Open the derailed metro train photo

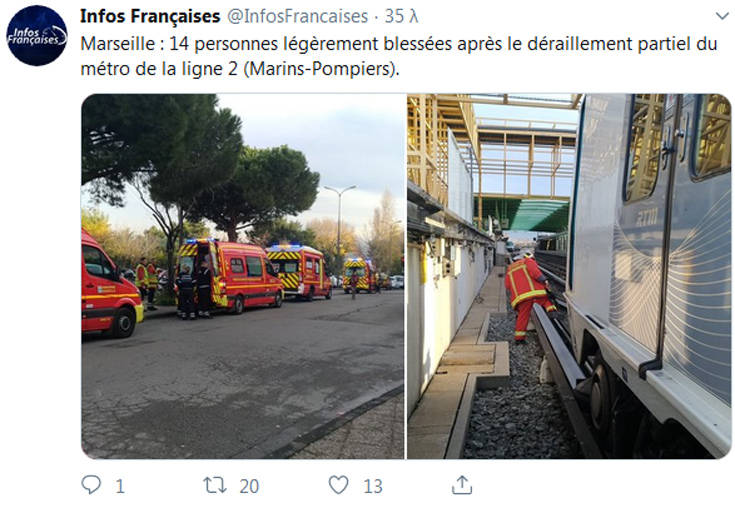click(569, 276)
